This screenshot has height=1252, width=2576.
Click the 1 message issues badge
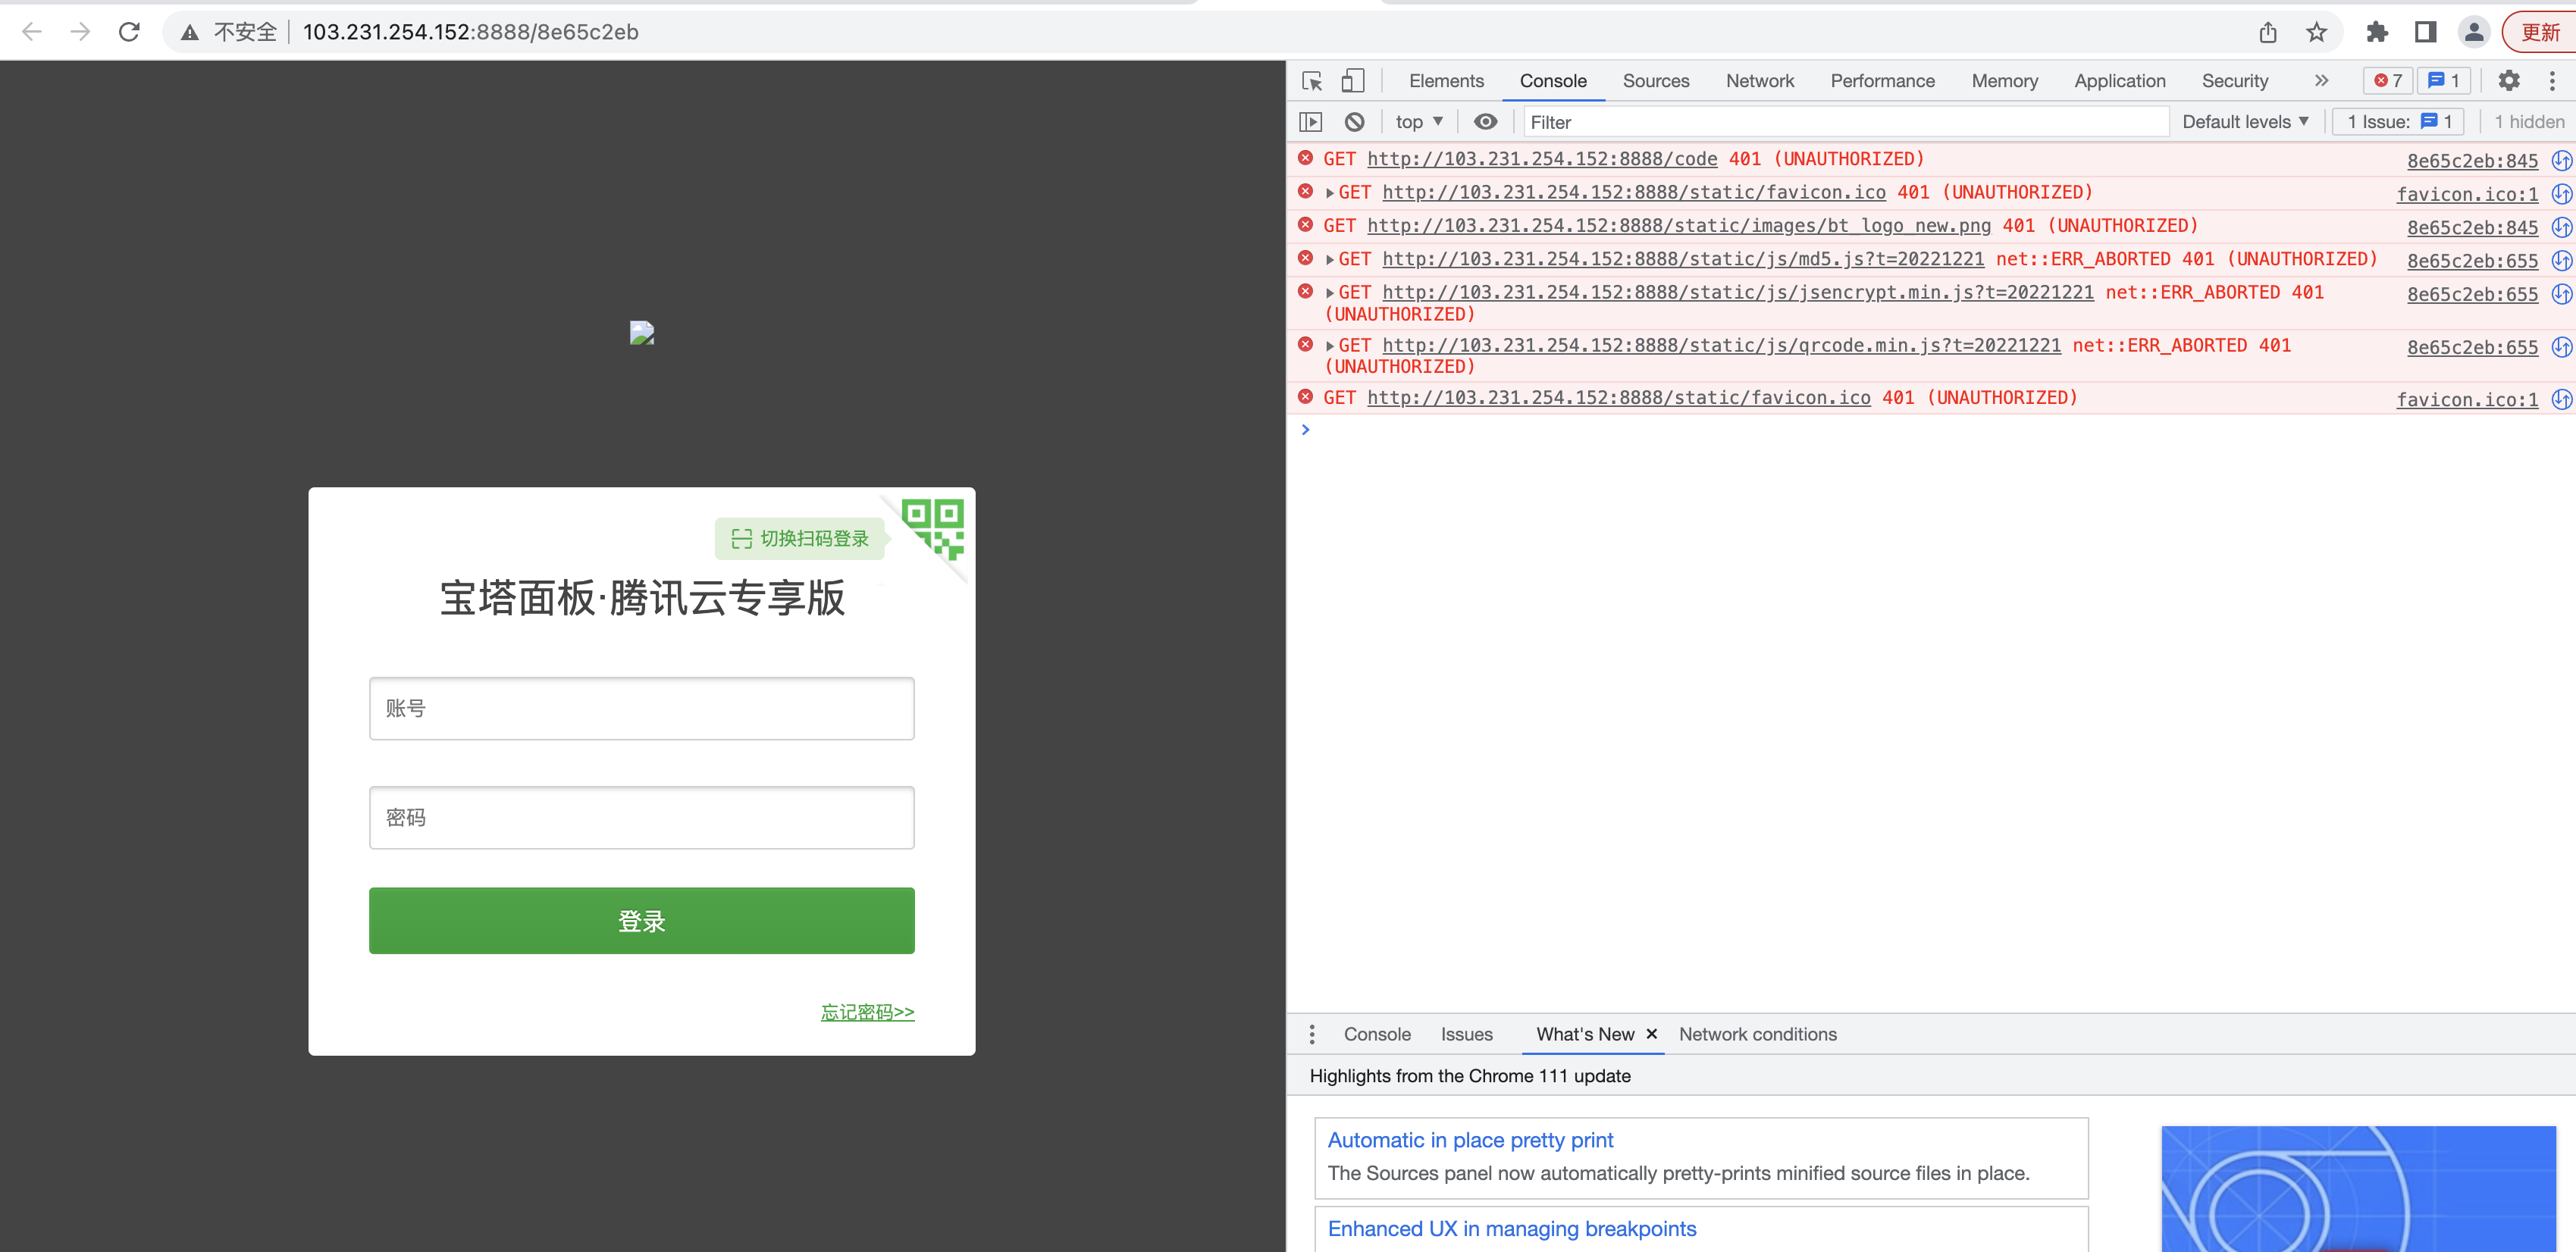point(2444,81)
